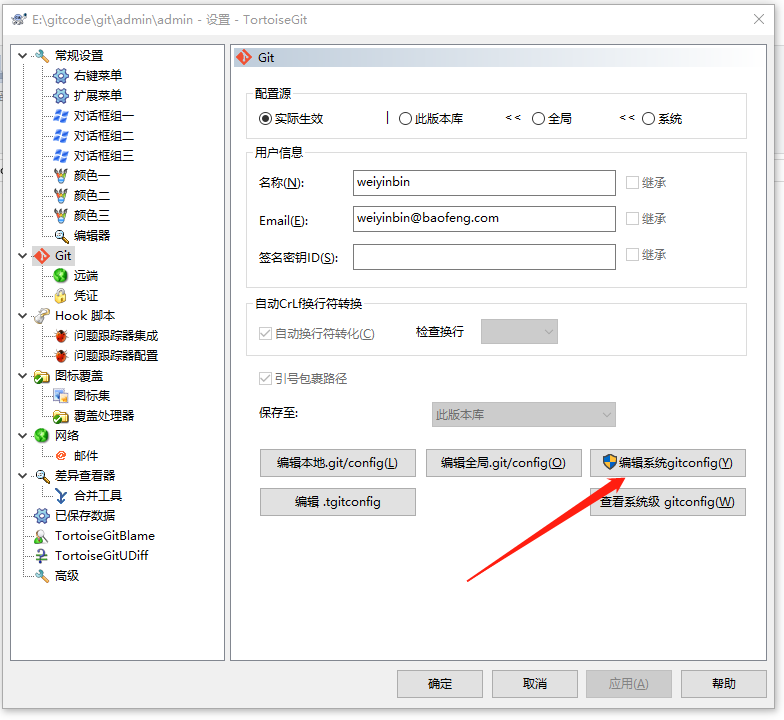
Task: Click the 图标覆盖 folder icon
Action: (42, 376)
